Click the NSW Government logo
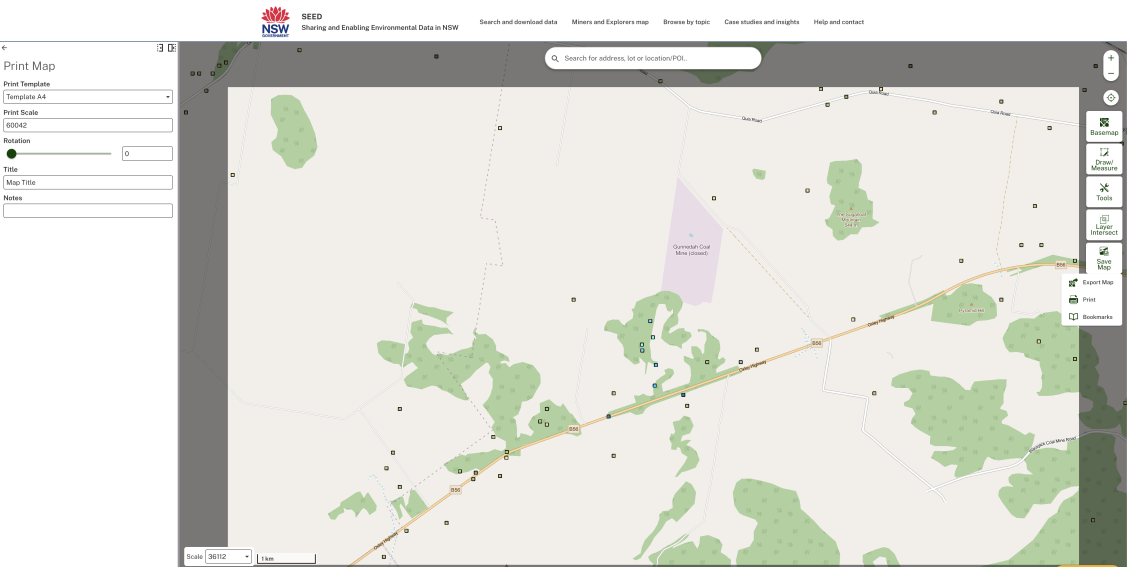The width and height of the screenshot is (1127, 567). 275,22
